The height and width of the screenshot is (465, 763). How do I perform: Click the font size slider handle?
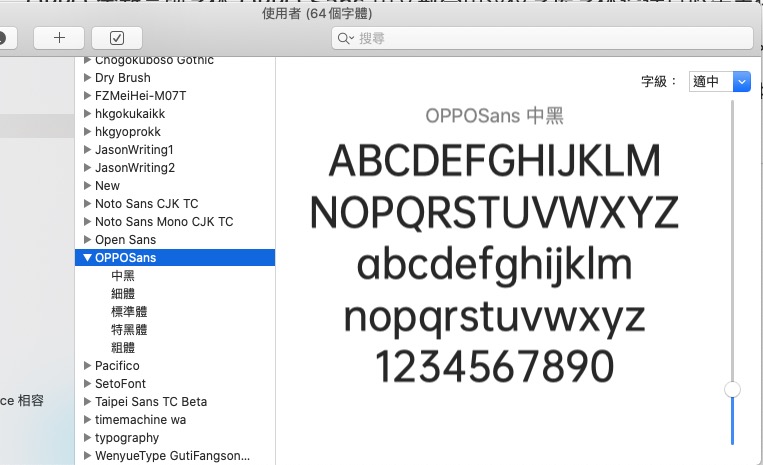click(732, 389)
